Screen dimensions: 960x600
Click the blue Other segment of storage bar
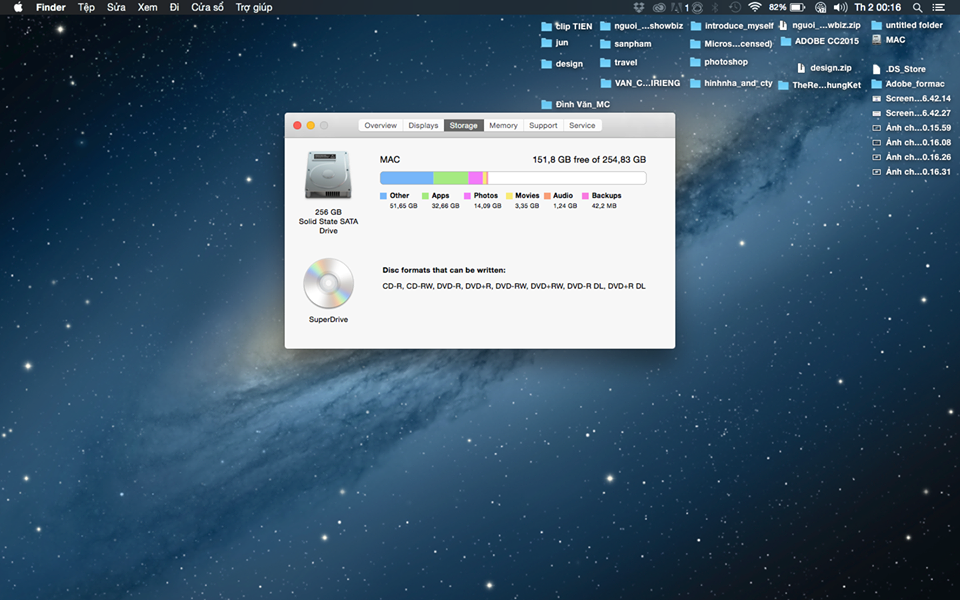(406, 178)
